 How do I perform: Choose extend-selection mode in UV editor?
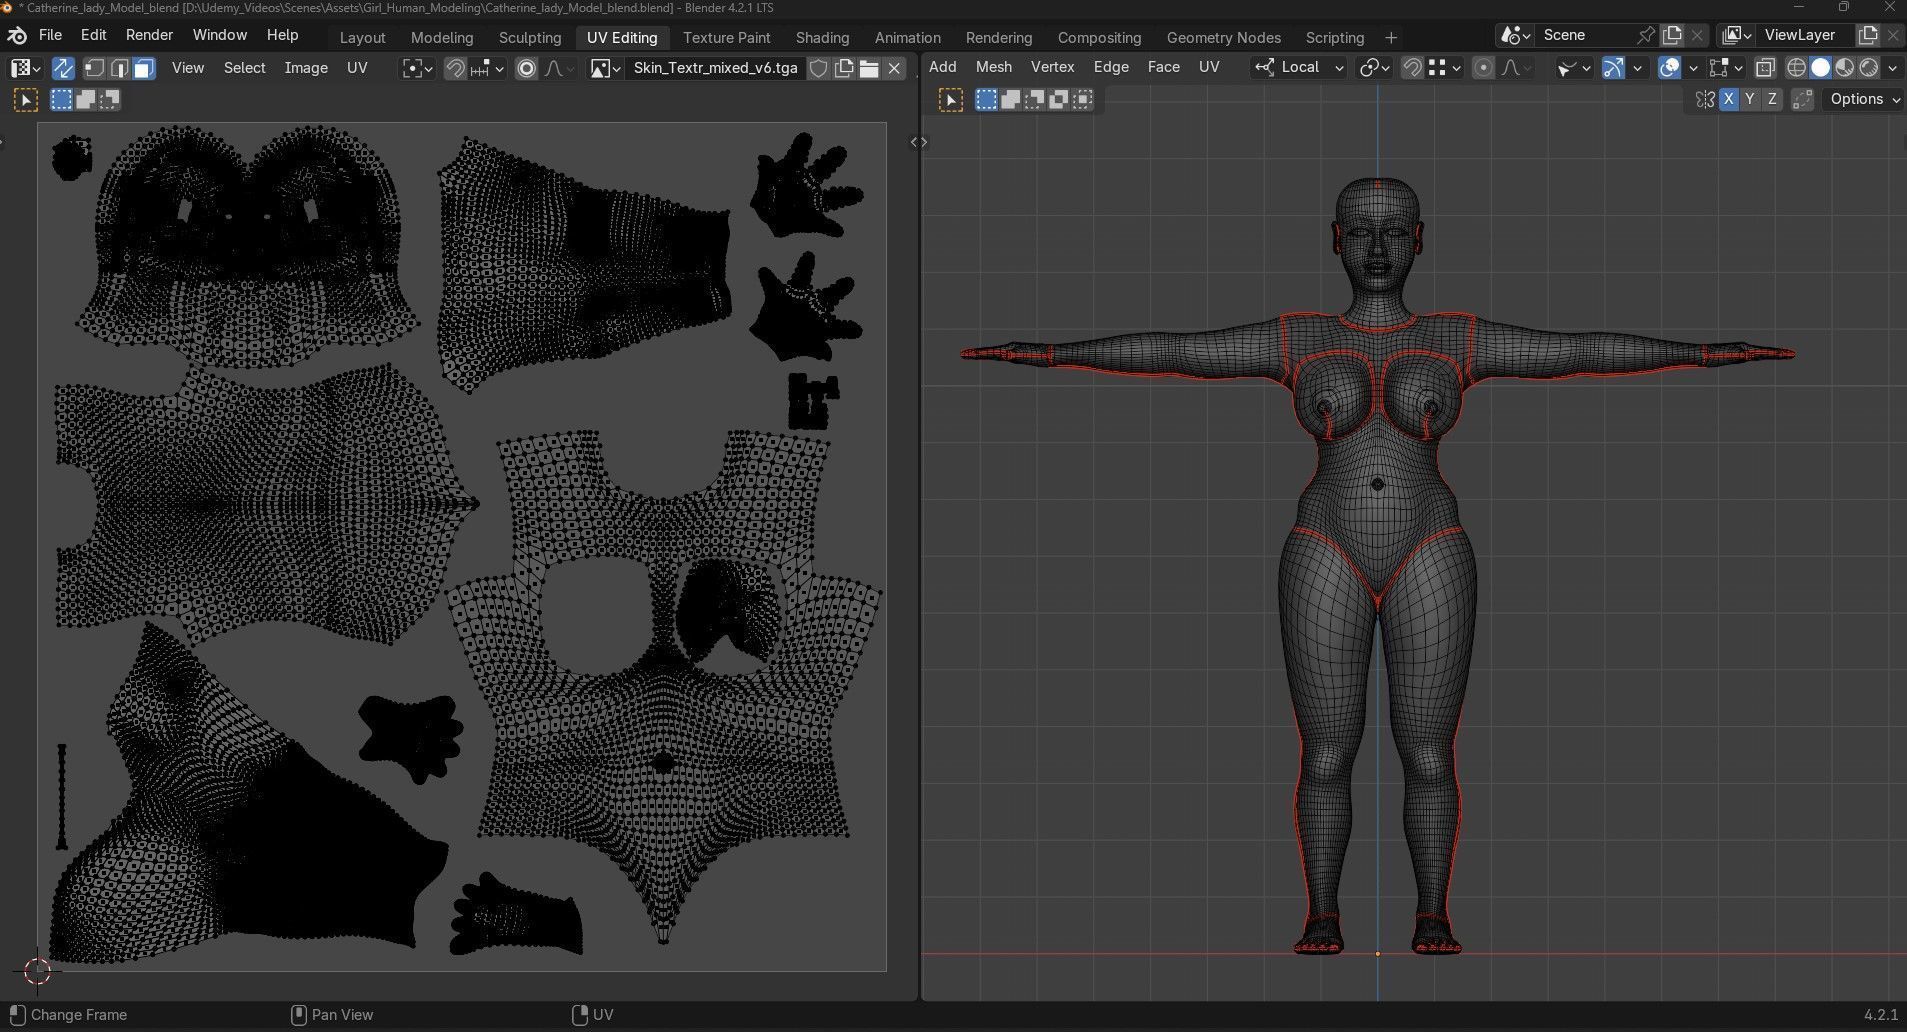tap(86, 100)
